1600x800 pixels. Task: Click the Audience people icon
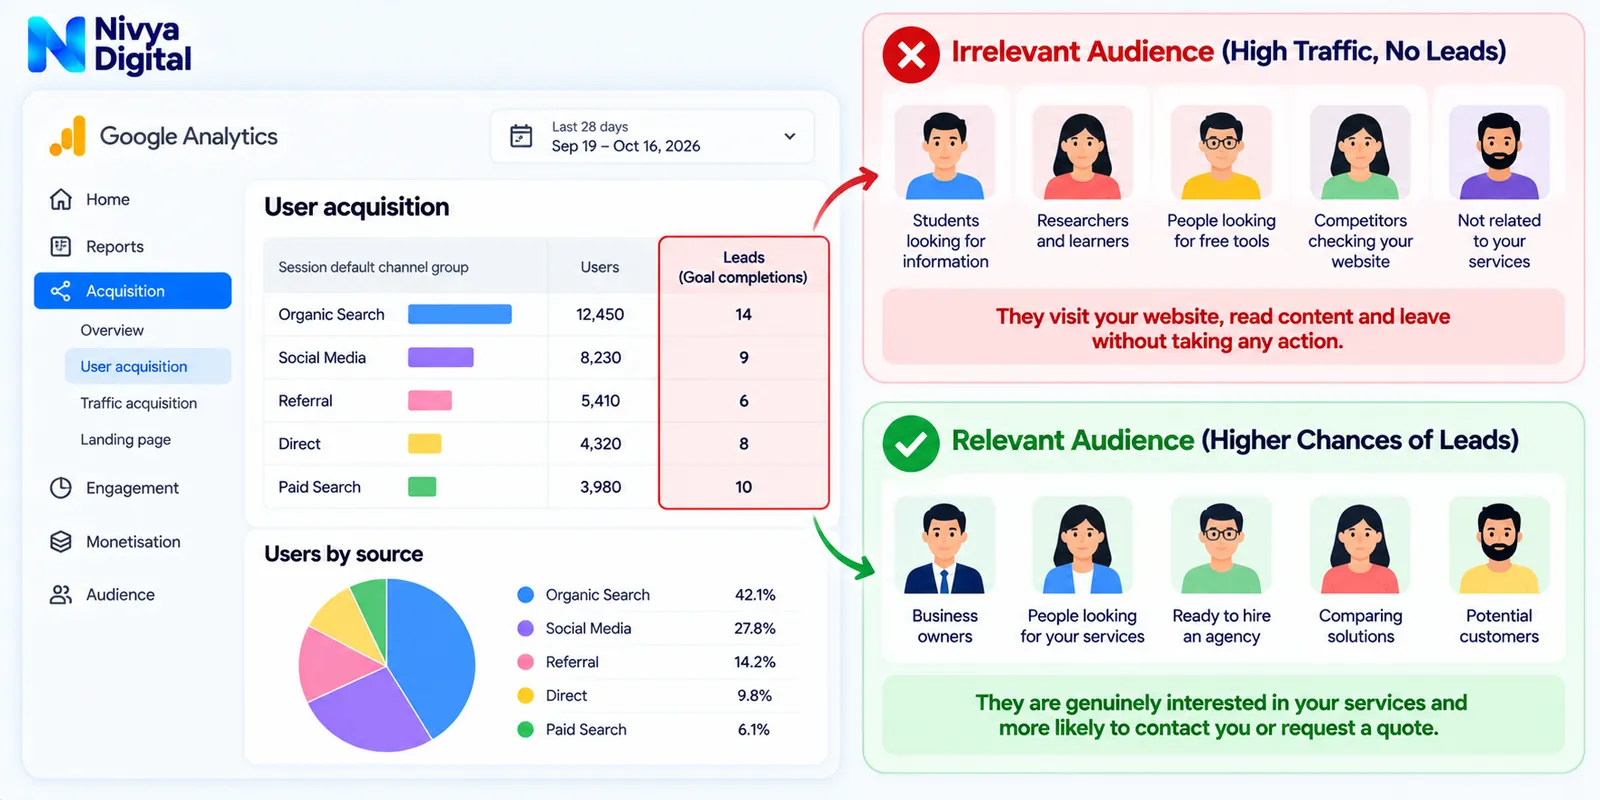point(61,594)
